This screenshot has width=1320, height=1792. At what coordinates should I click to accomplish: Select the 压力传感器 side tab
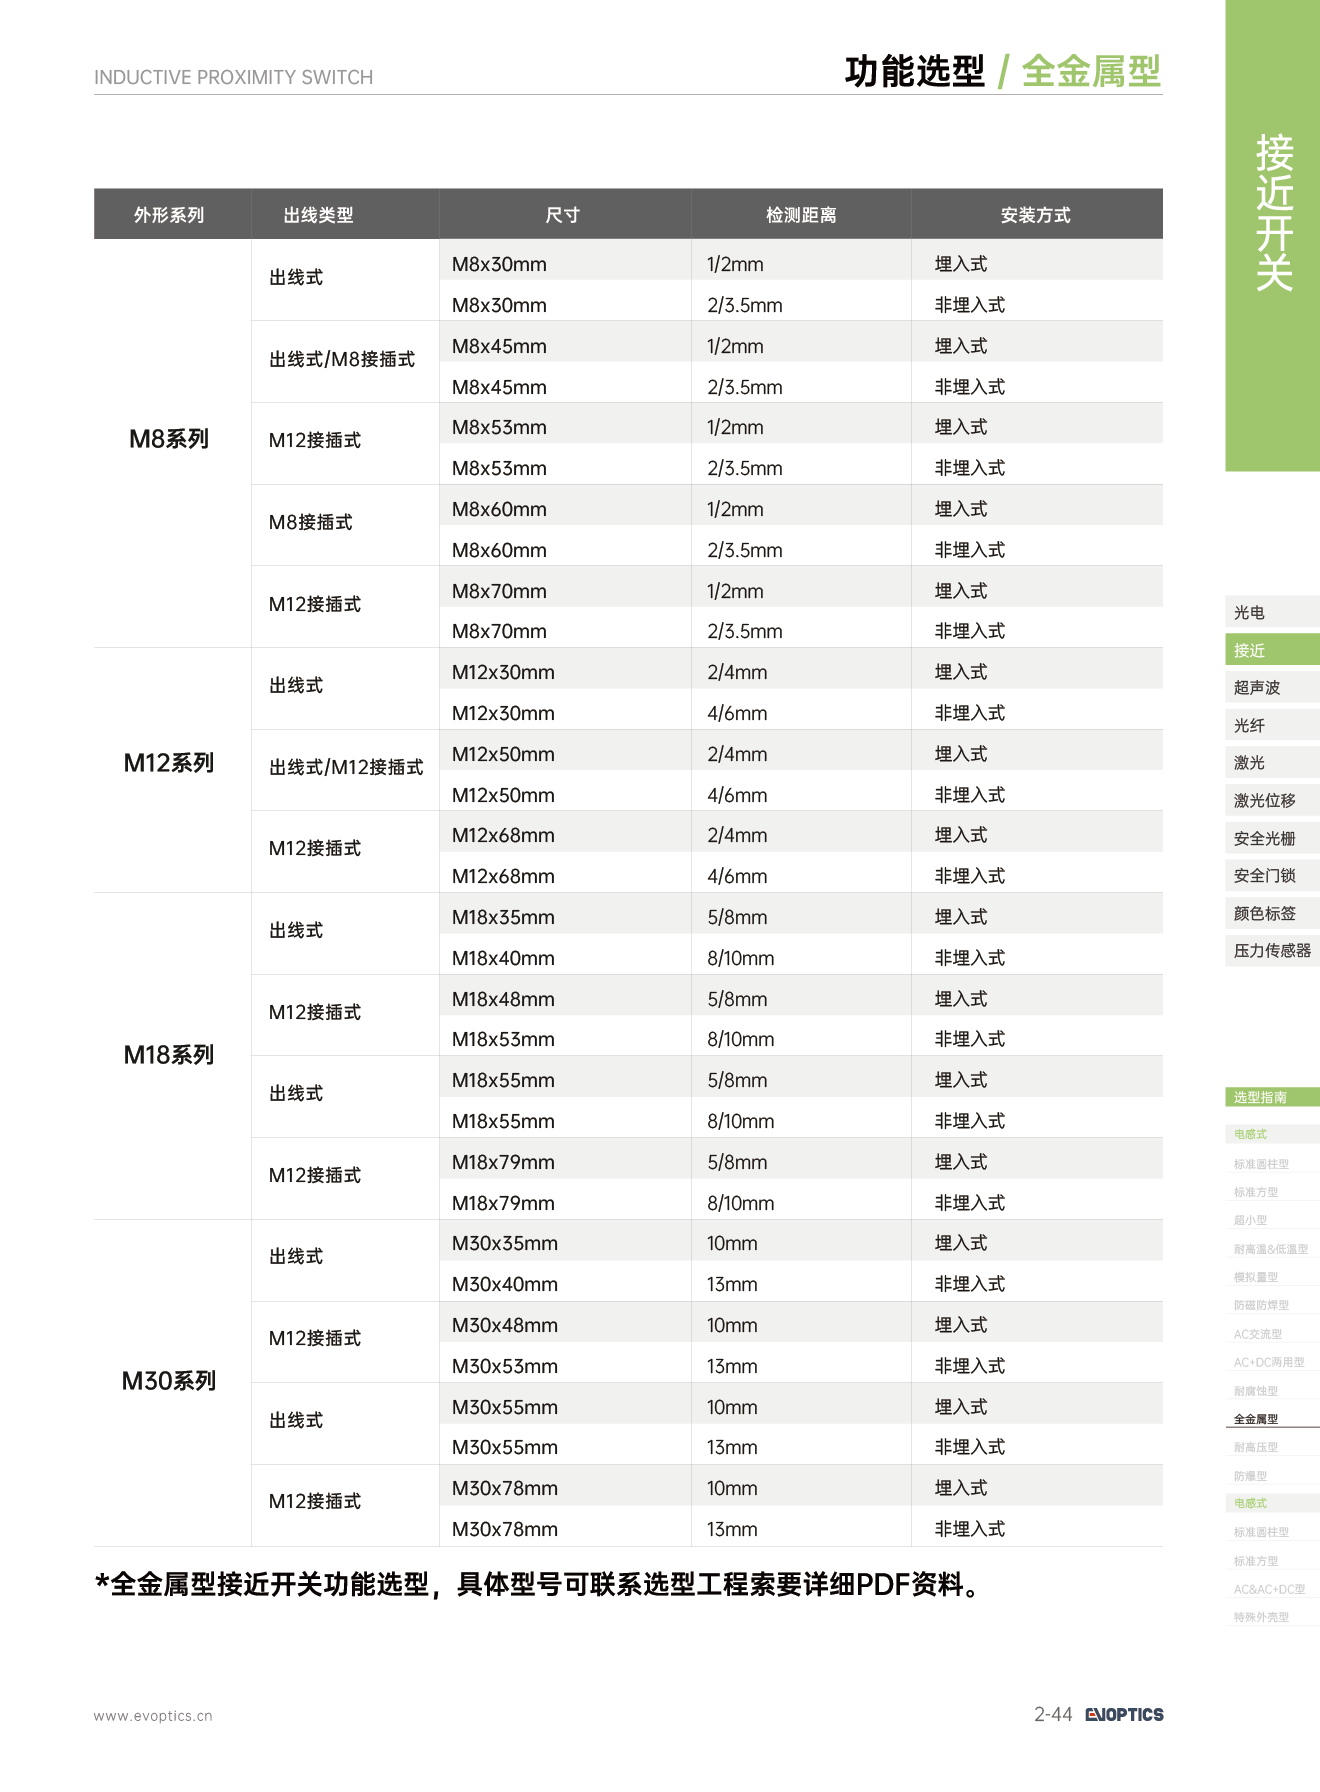click(x=1272, y=950)
